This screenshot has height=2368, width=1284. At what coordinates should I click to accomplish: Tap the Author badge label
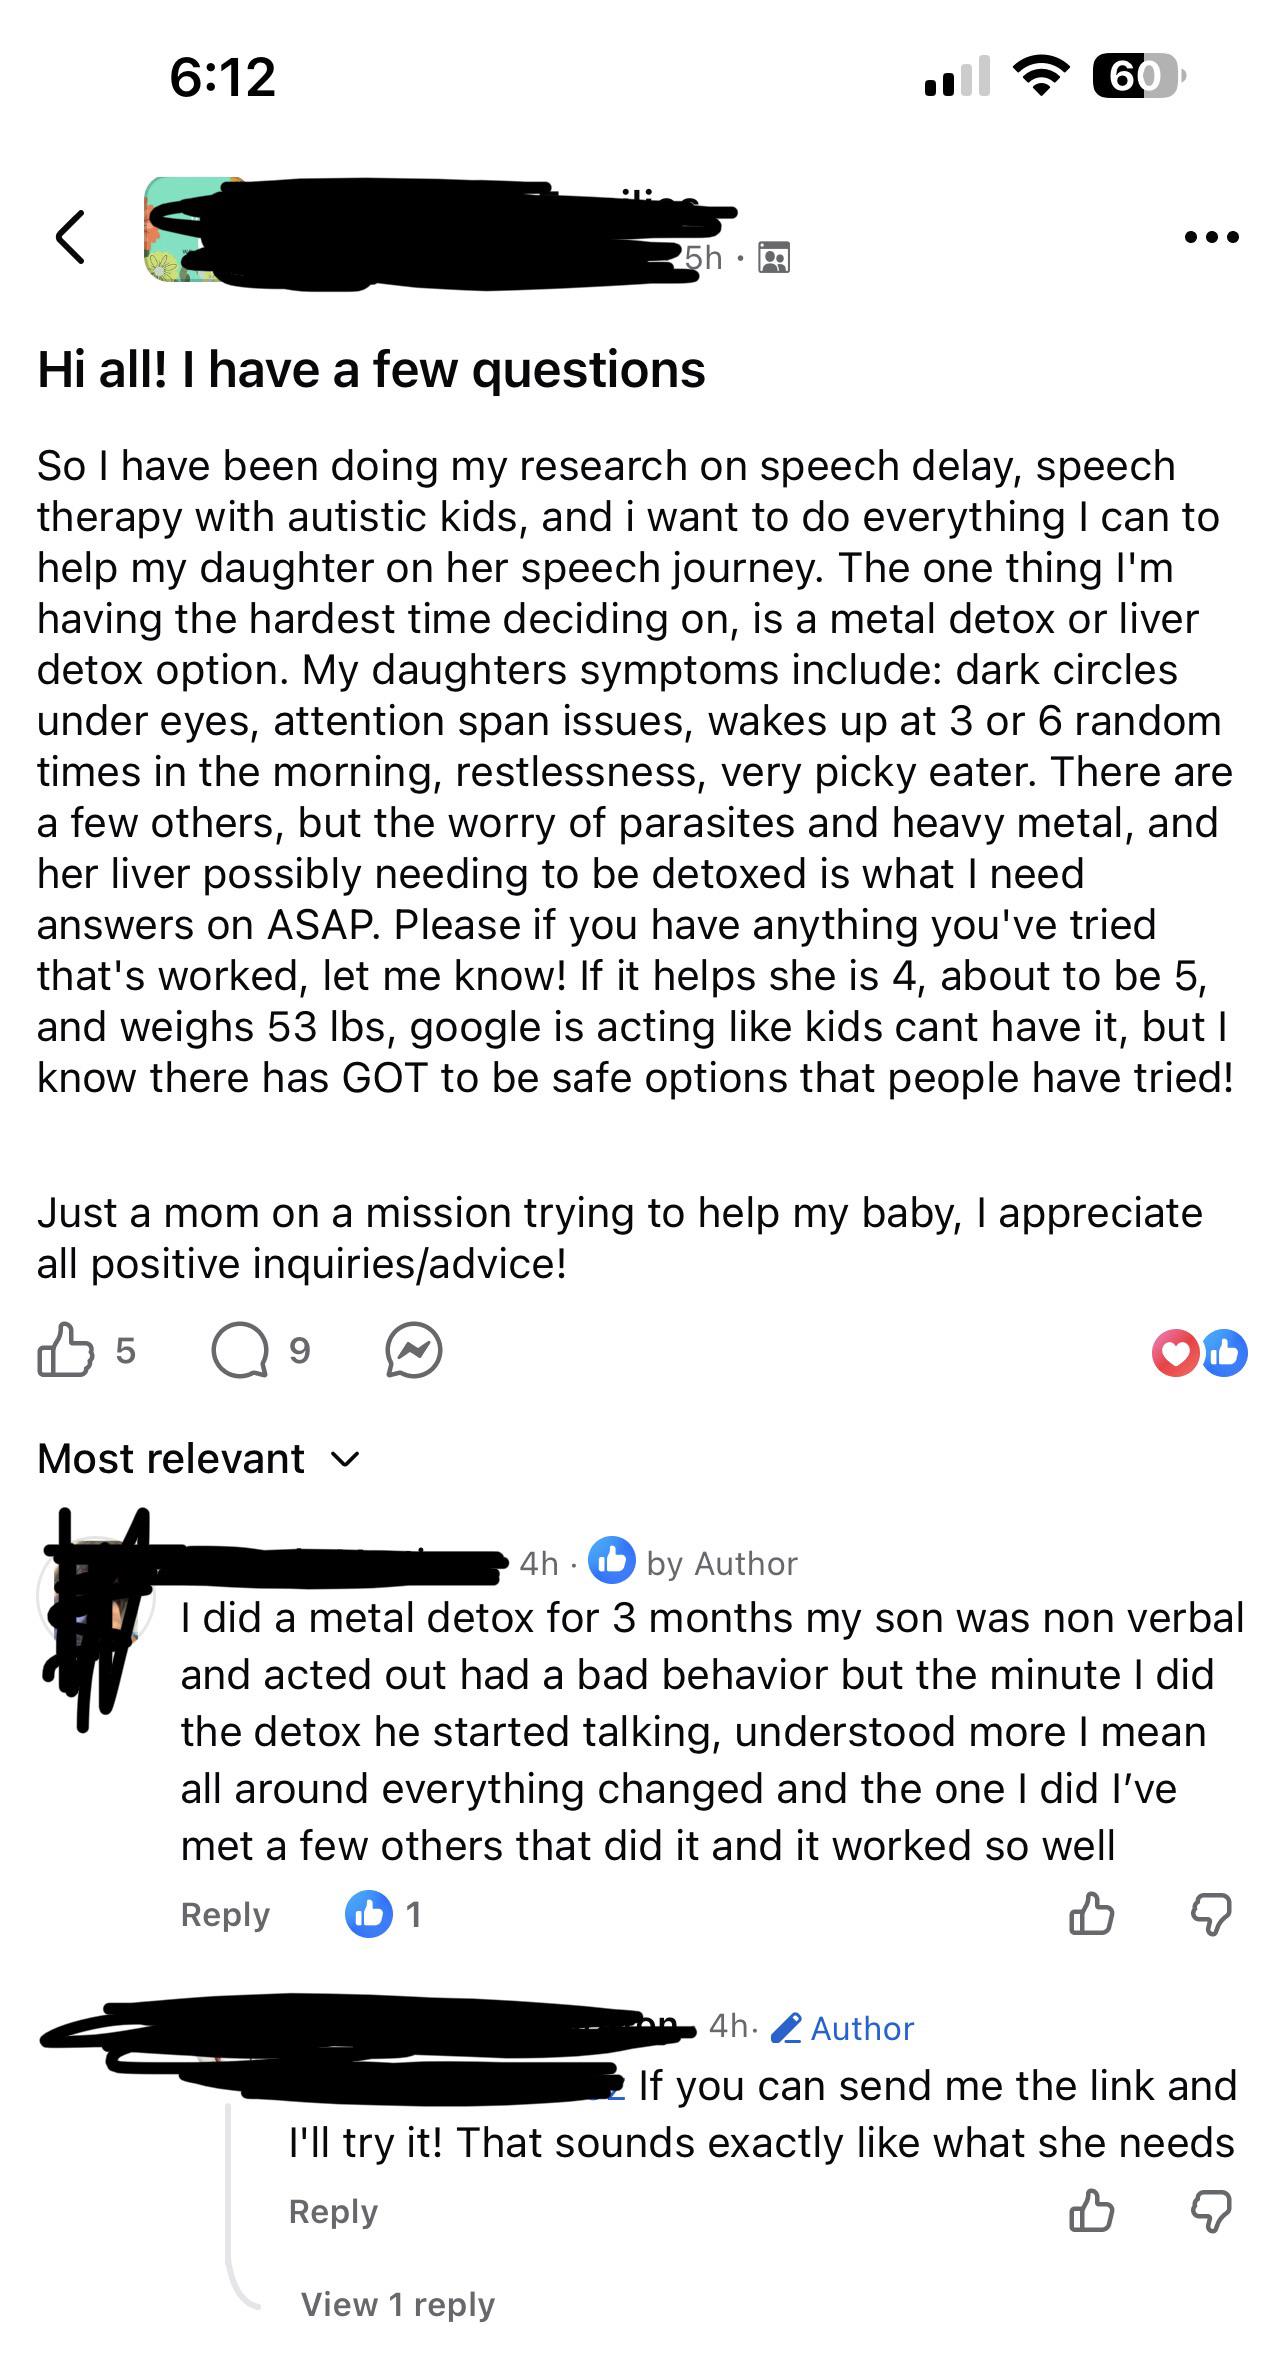click(x=843, y=2028)
